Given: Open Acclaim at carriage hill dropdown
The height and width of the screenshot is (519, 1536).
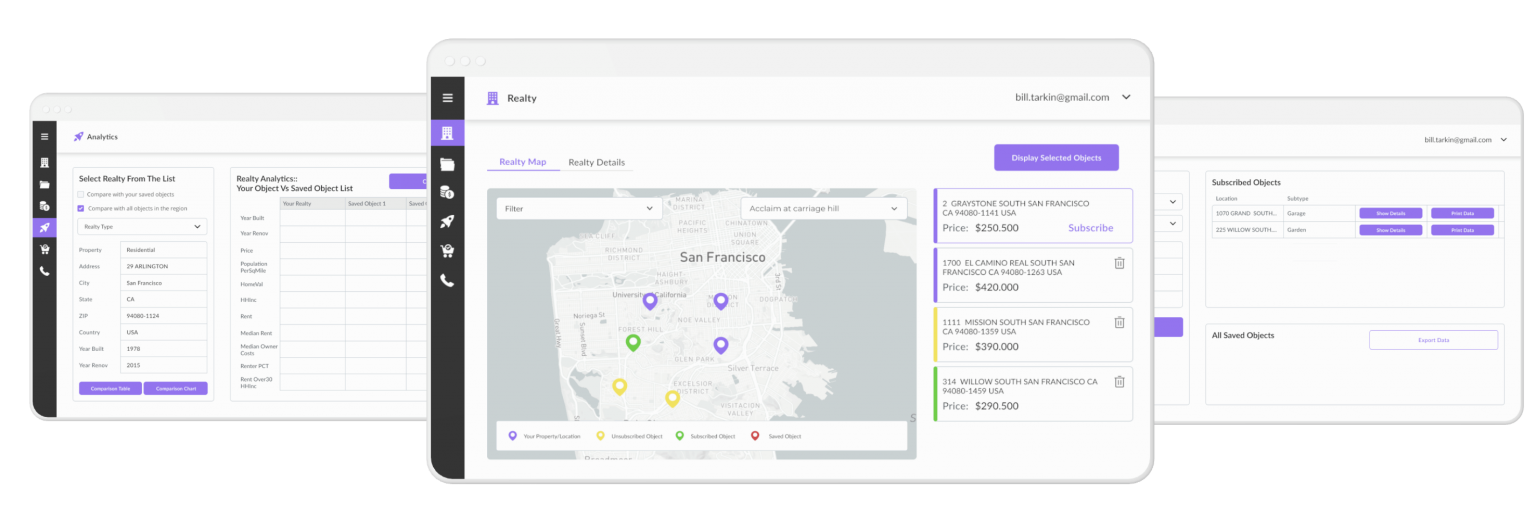Looking at the screenshot, I should 824,209.
